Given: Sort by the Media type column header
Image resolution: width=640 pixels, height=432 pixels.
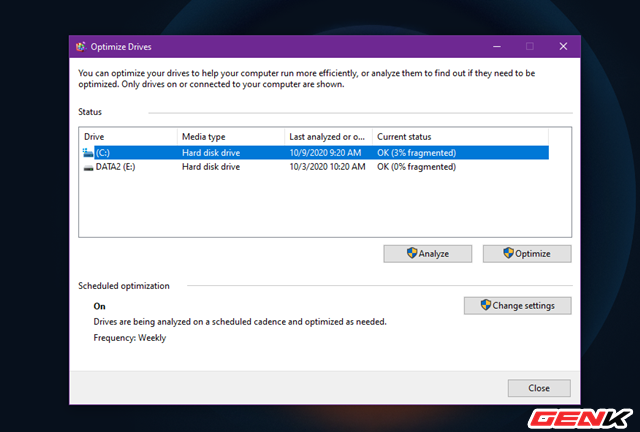Looking at the screenshot, I should coord(230,136).
